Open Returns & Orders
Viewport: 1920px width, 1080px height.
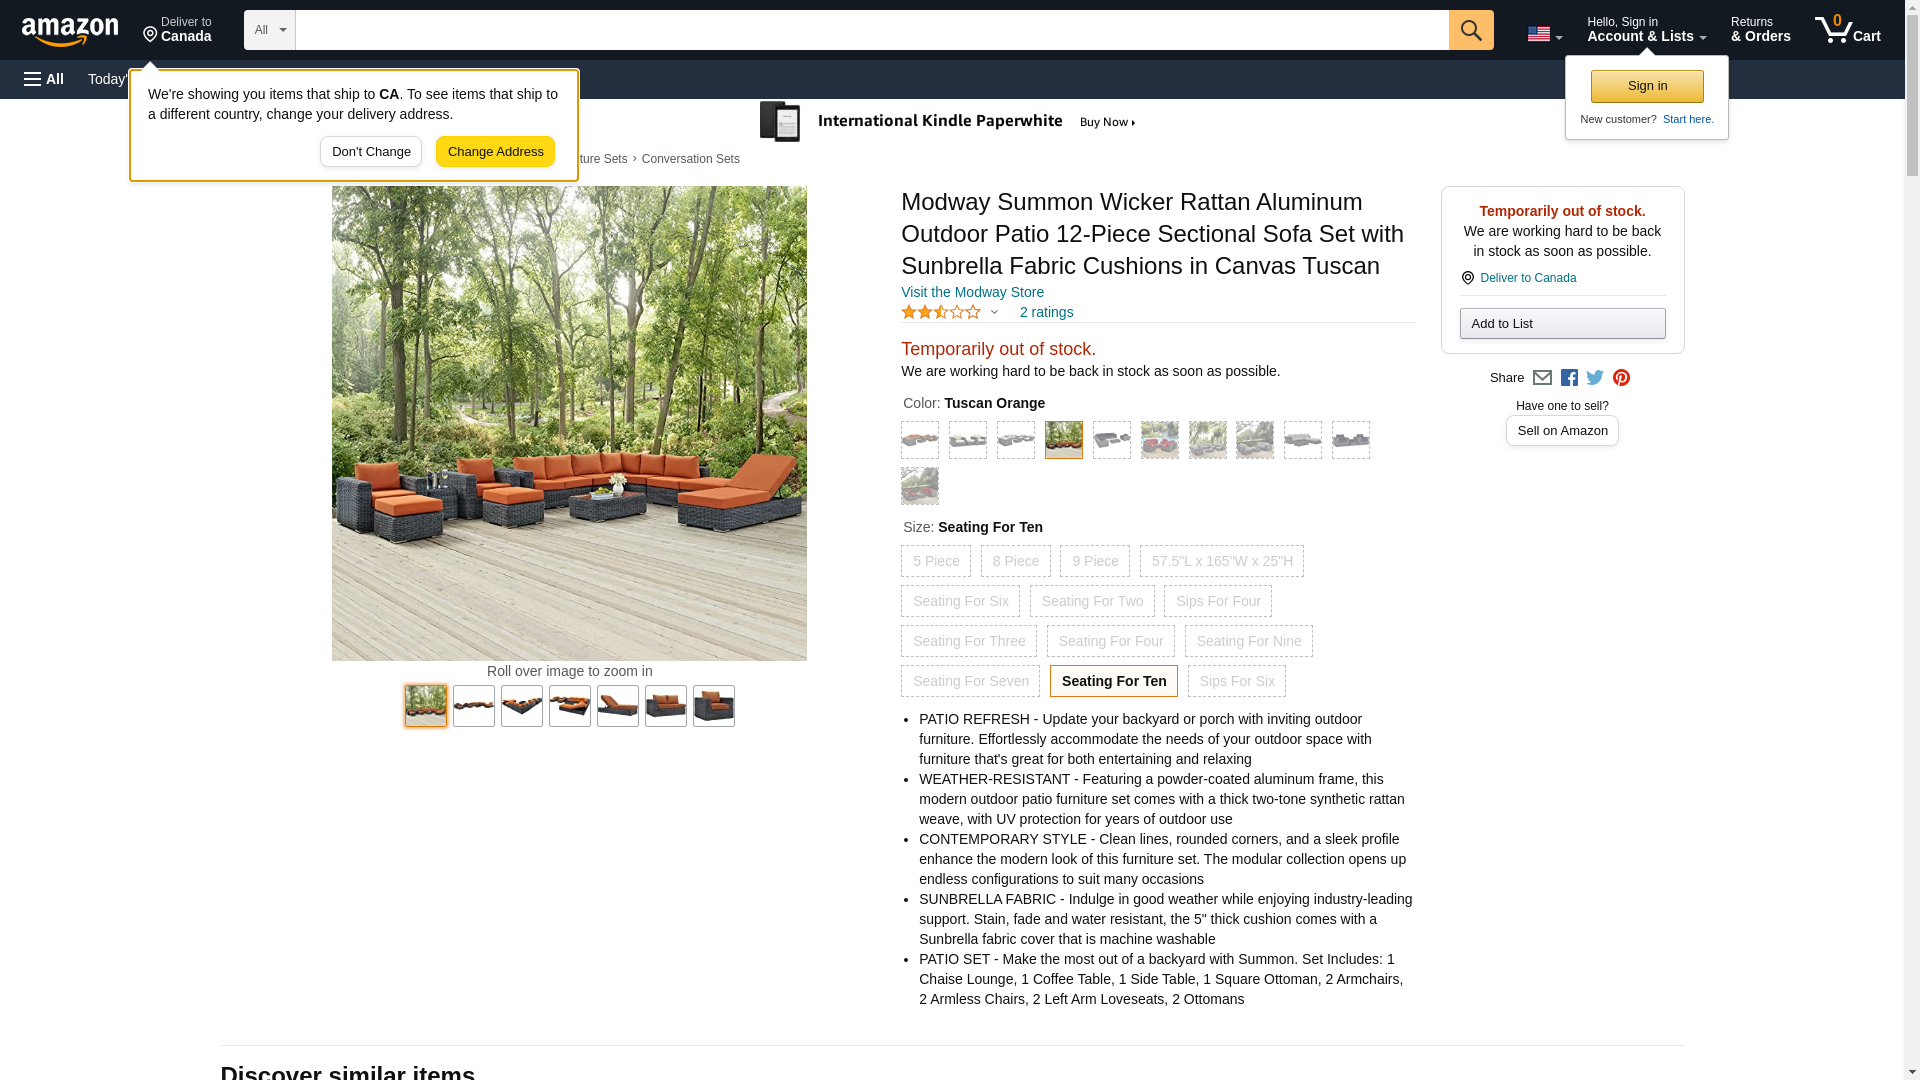tap(1760, 30)
